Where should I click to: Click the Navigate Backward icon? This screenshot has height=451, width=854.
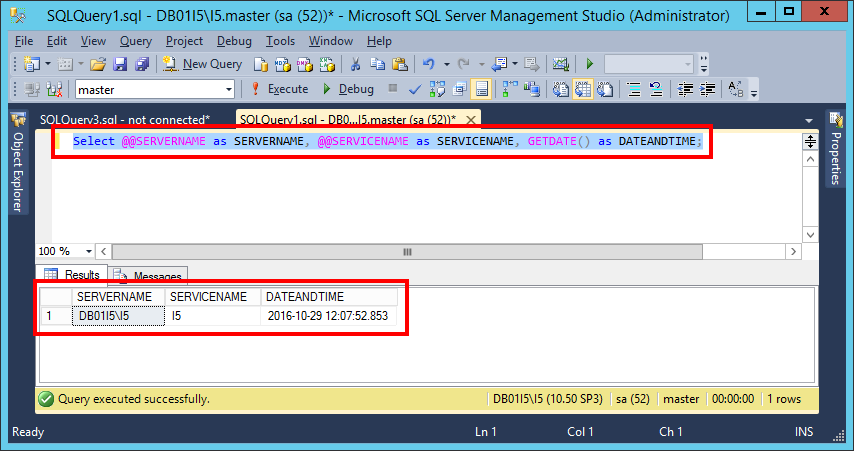click(499, 64)
